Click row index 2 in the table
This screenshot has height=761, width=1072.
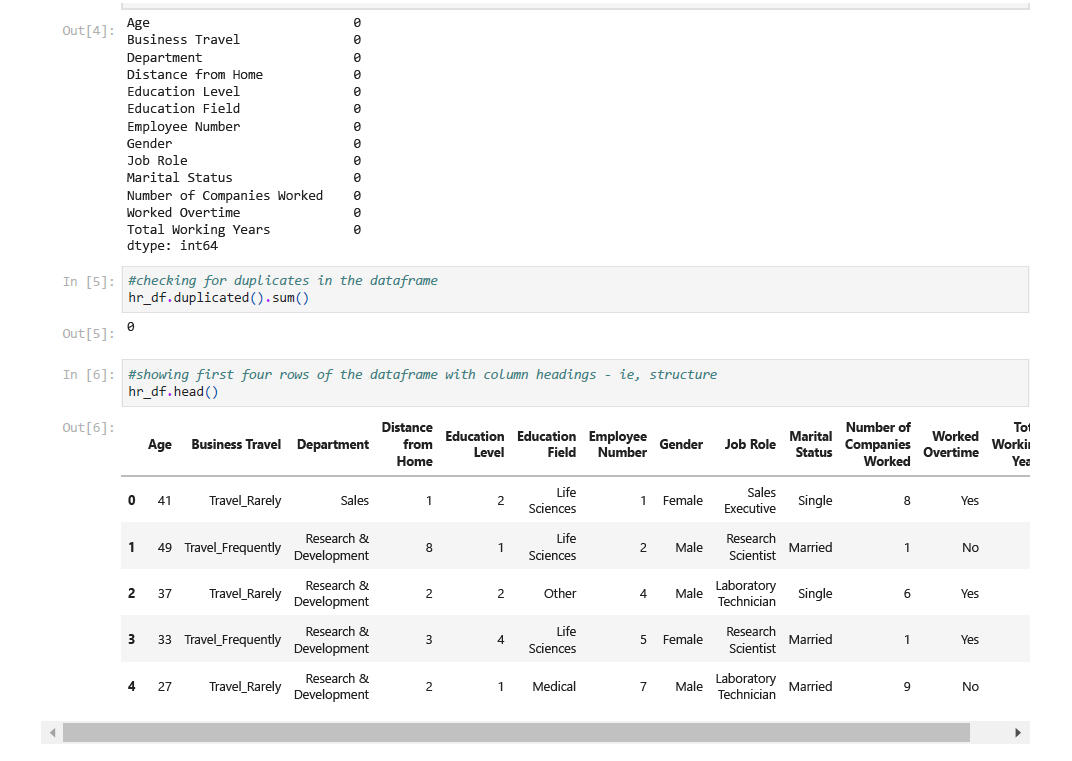131,593
